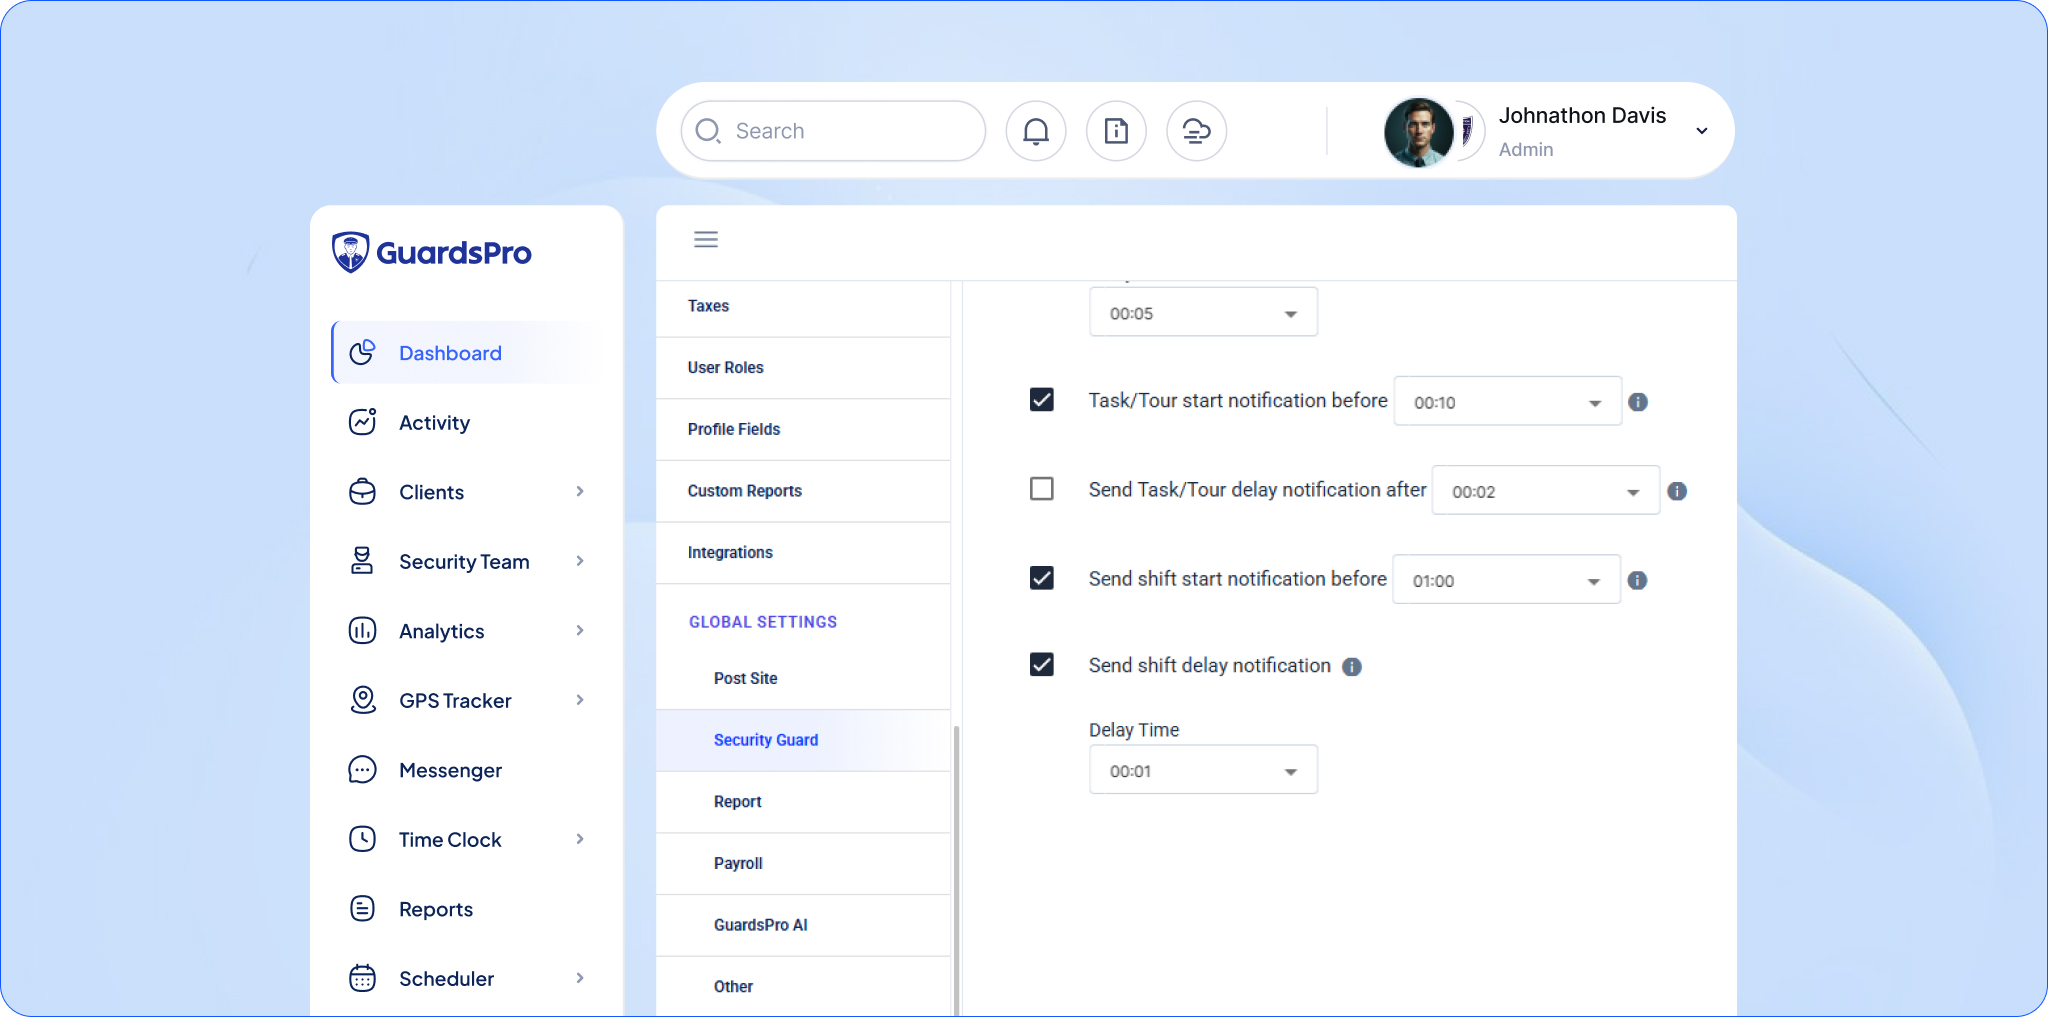
Task: Expand the Analytics submenu chevron
Action: (x=580, y=630)
